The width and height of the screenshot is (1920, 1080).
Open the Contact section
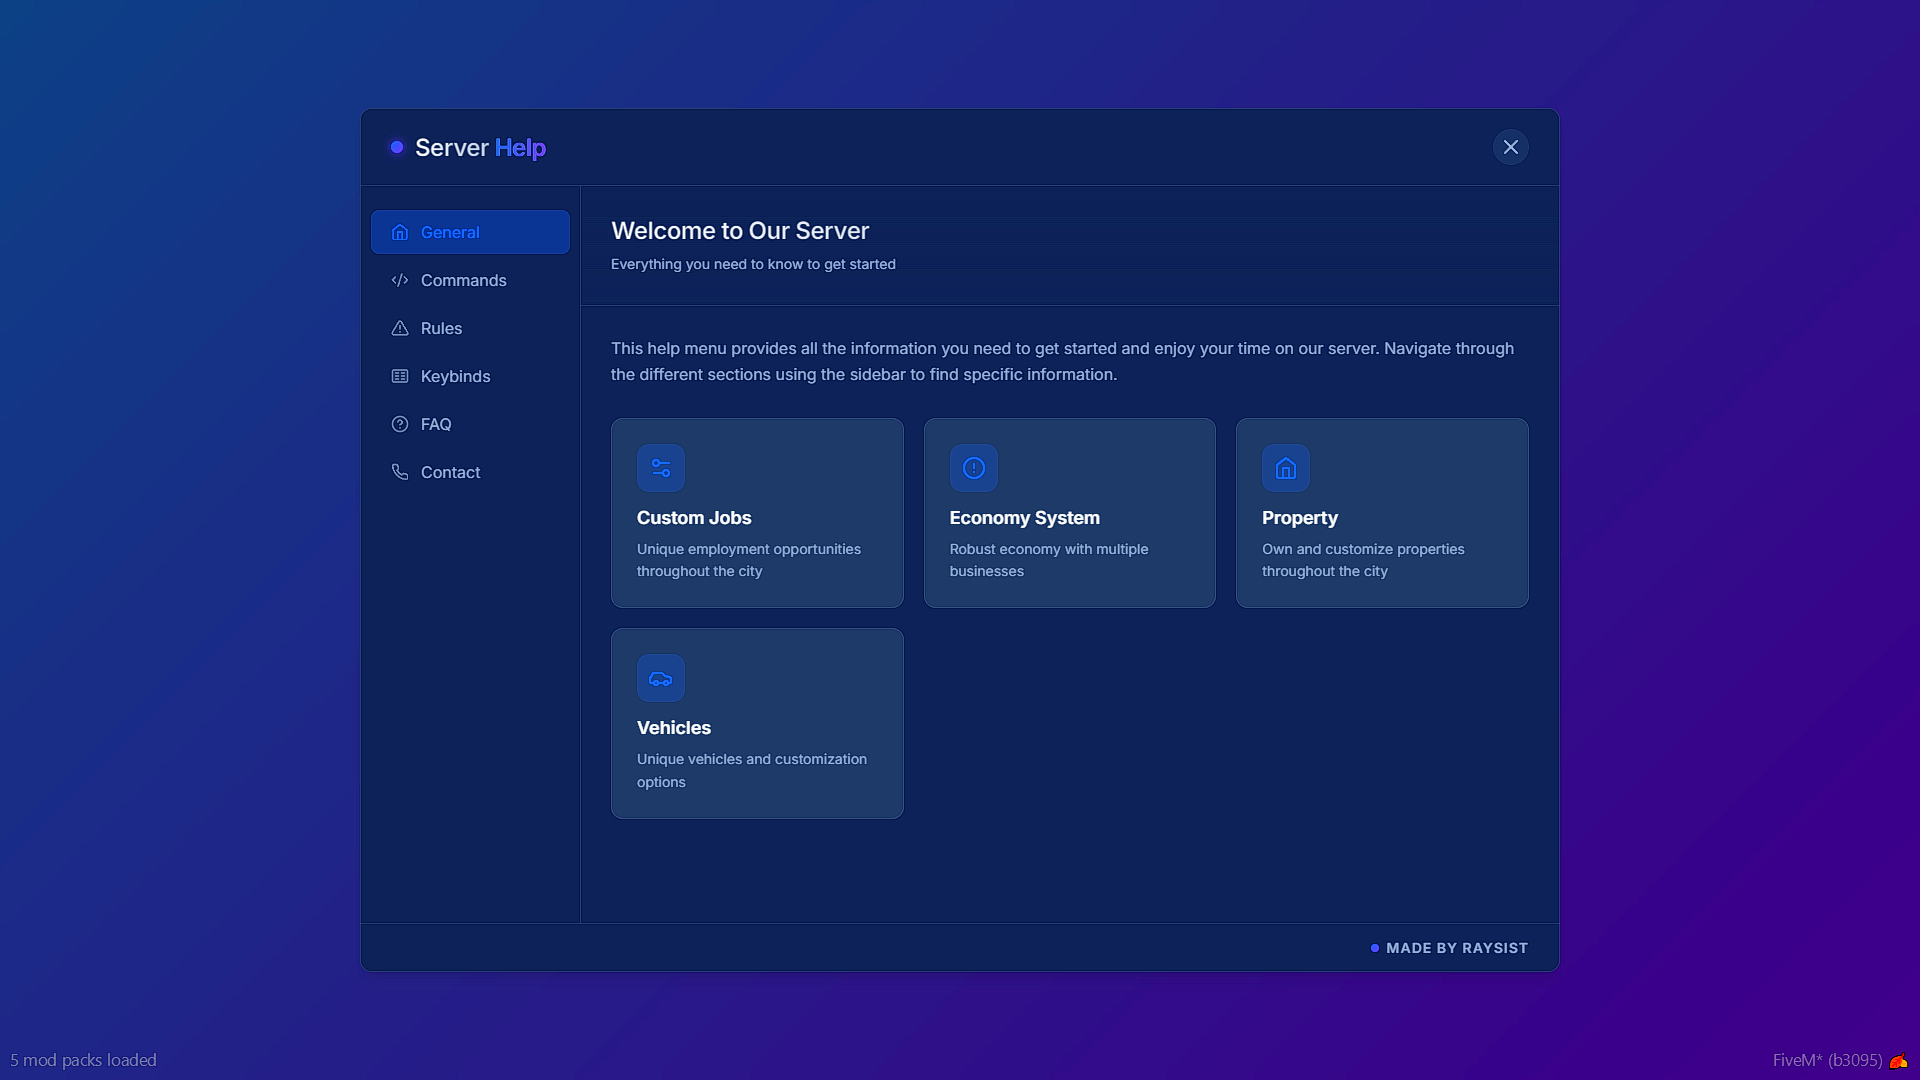click(470, 472)
